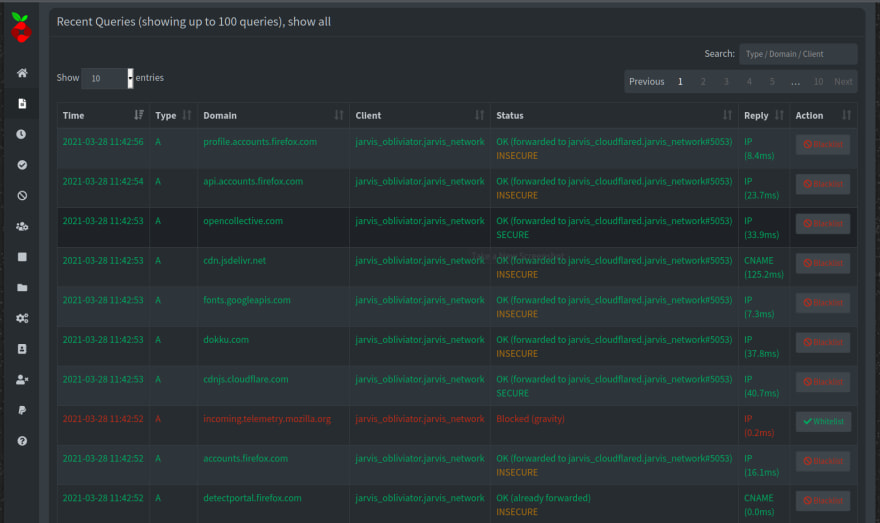Open the Query Log document icon
Viewport: 880px width, 523px height.
coord(22,104)
